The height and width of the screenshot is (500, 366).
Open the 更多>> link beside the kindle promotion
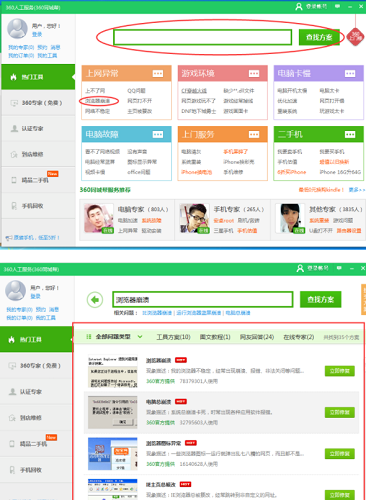[x=357, y=190]
